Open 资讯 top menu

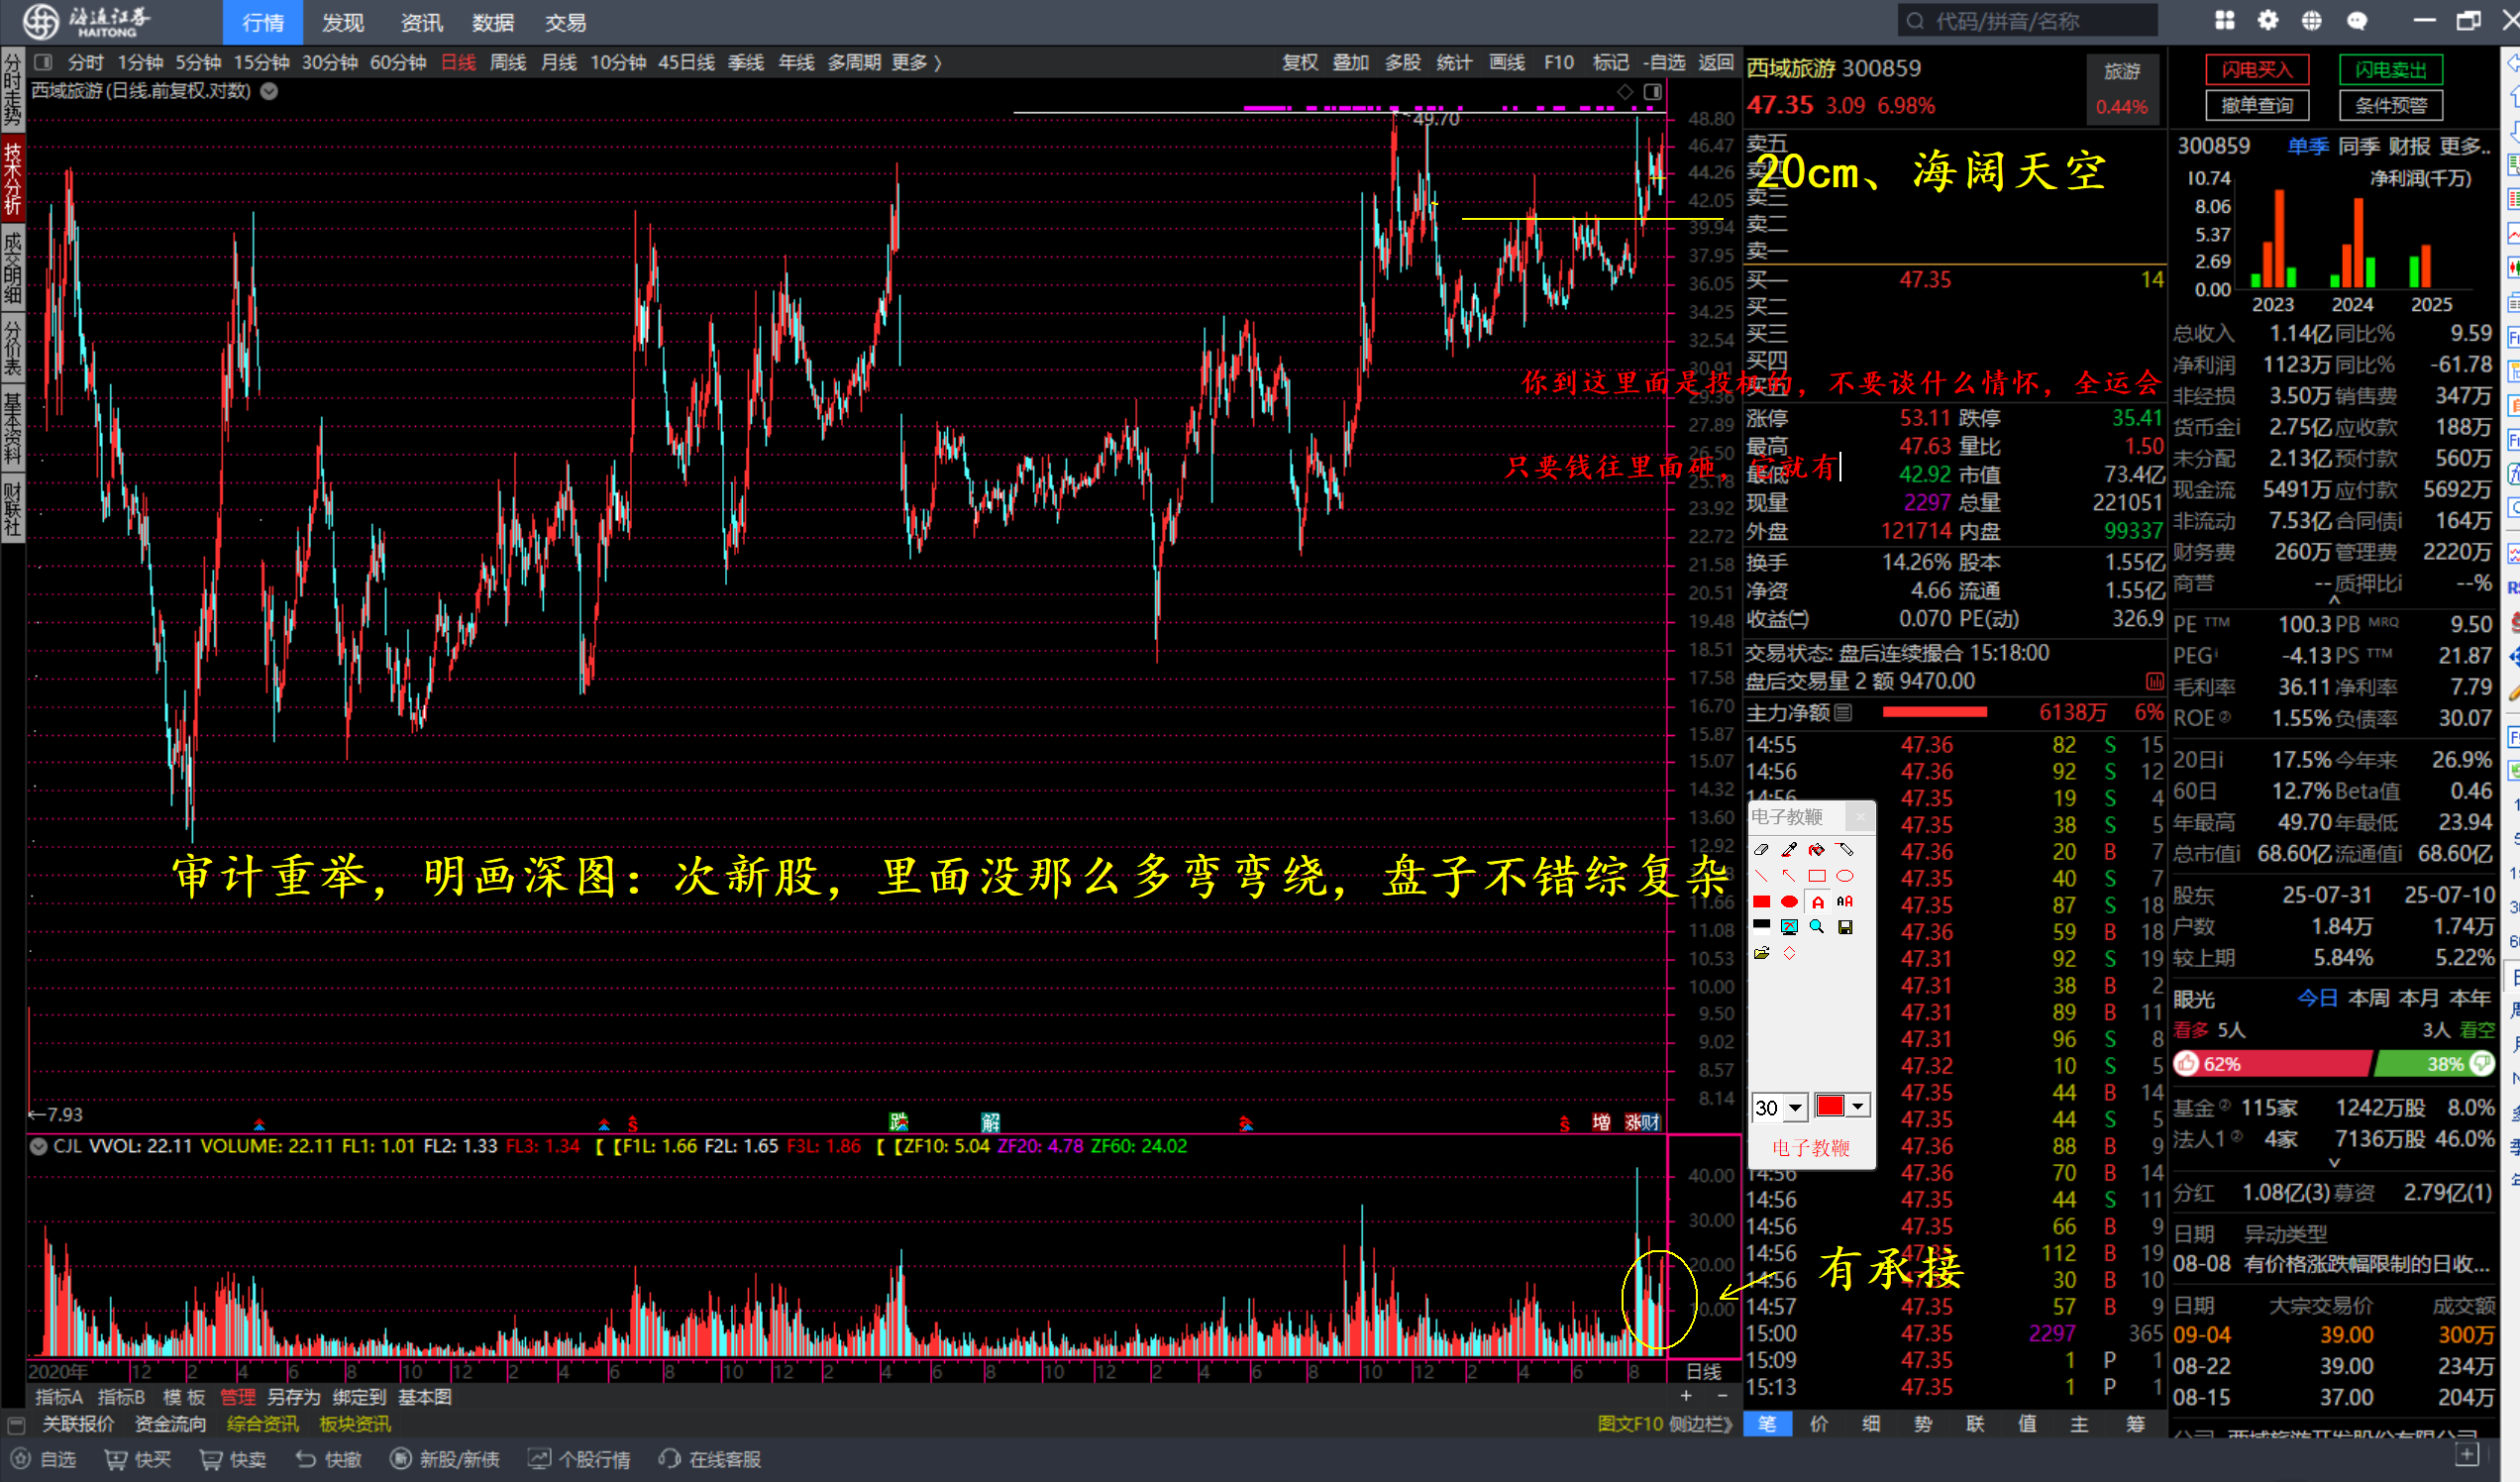coord(421,22)
